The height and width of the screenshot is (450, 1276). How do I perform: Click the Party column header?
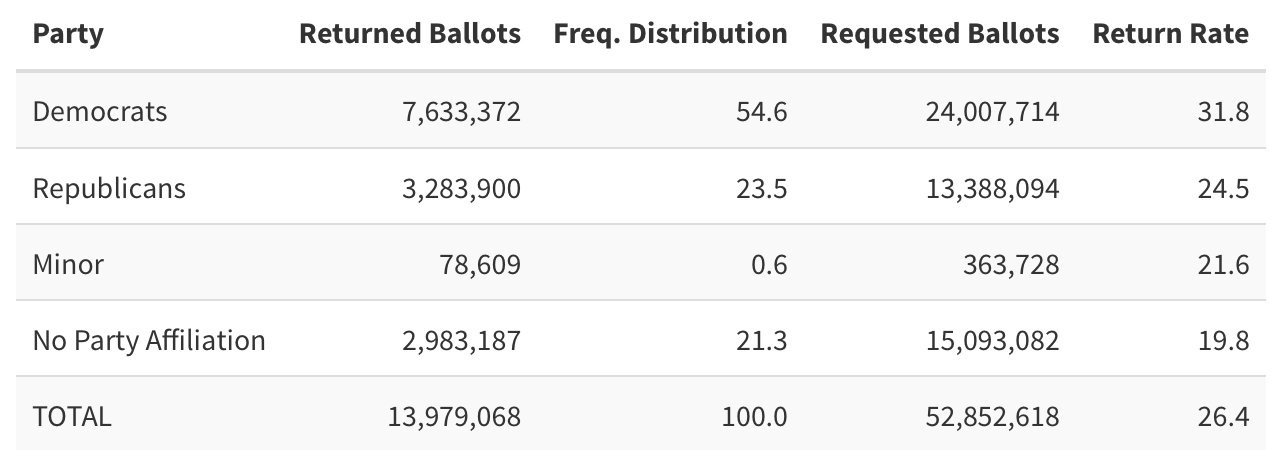point(68,34)
